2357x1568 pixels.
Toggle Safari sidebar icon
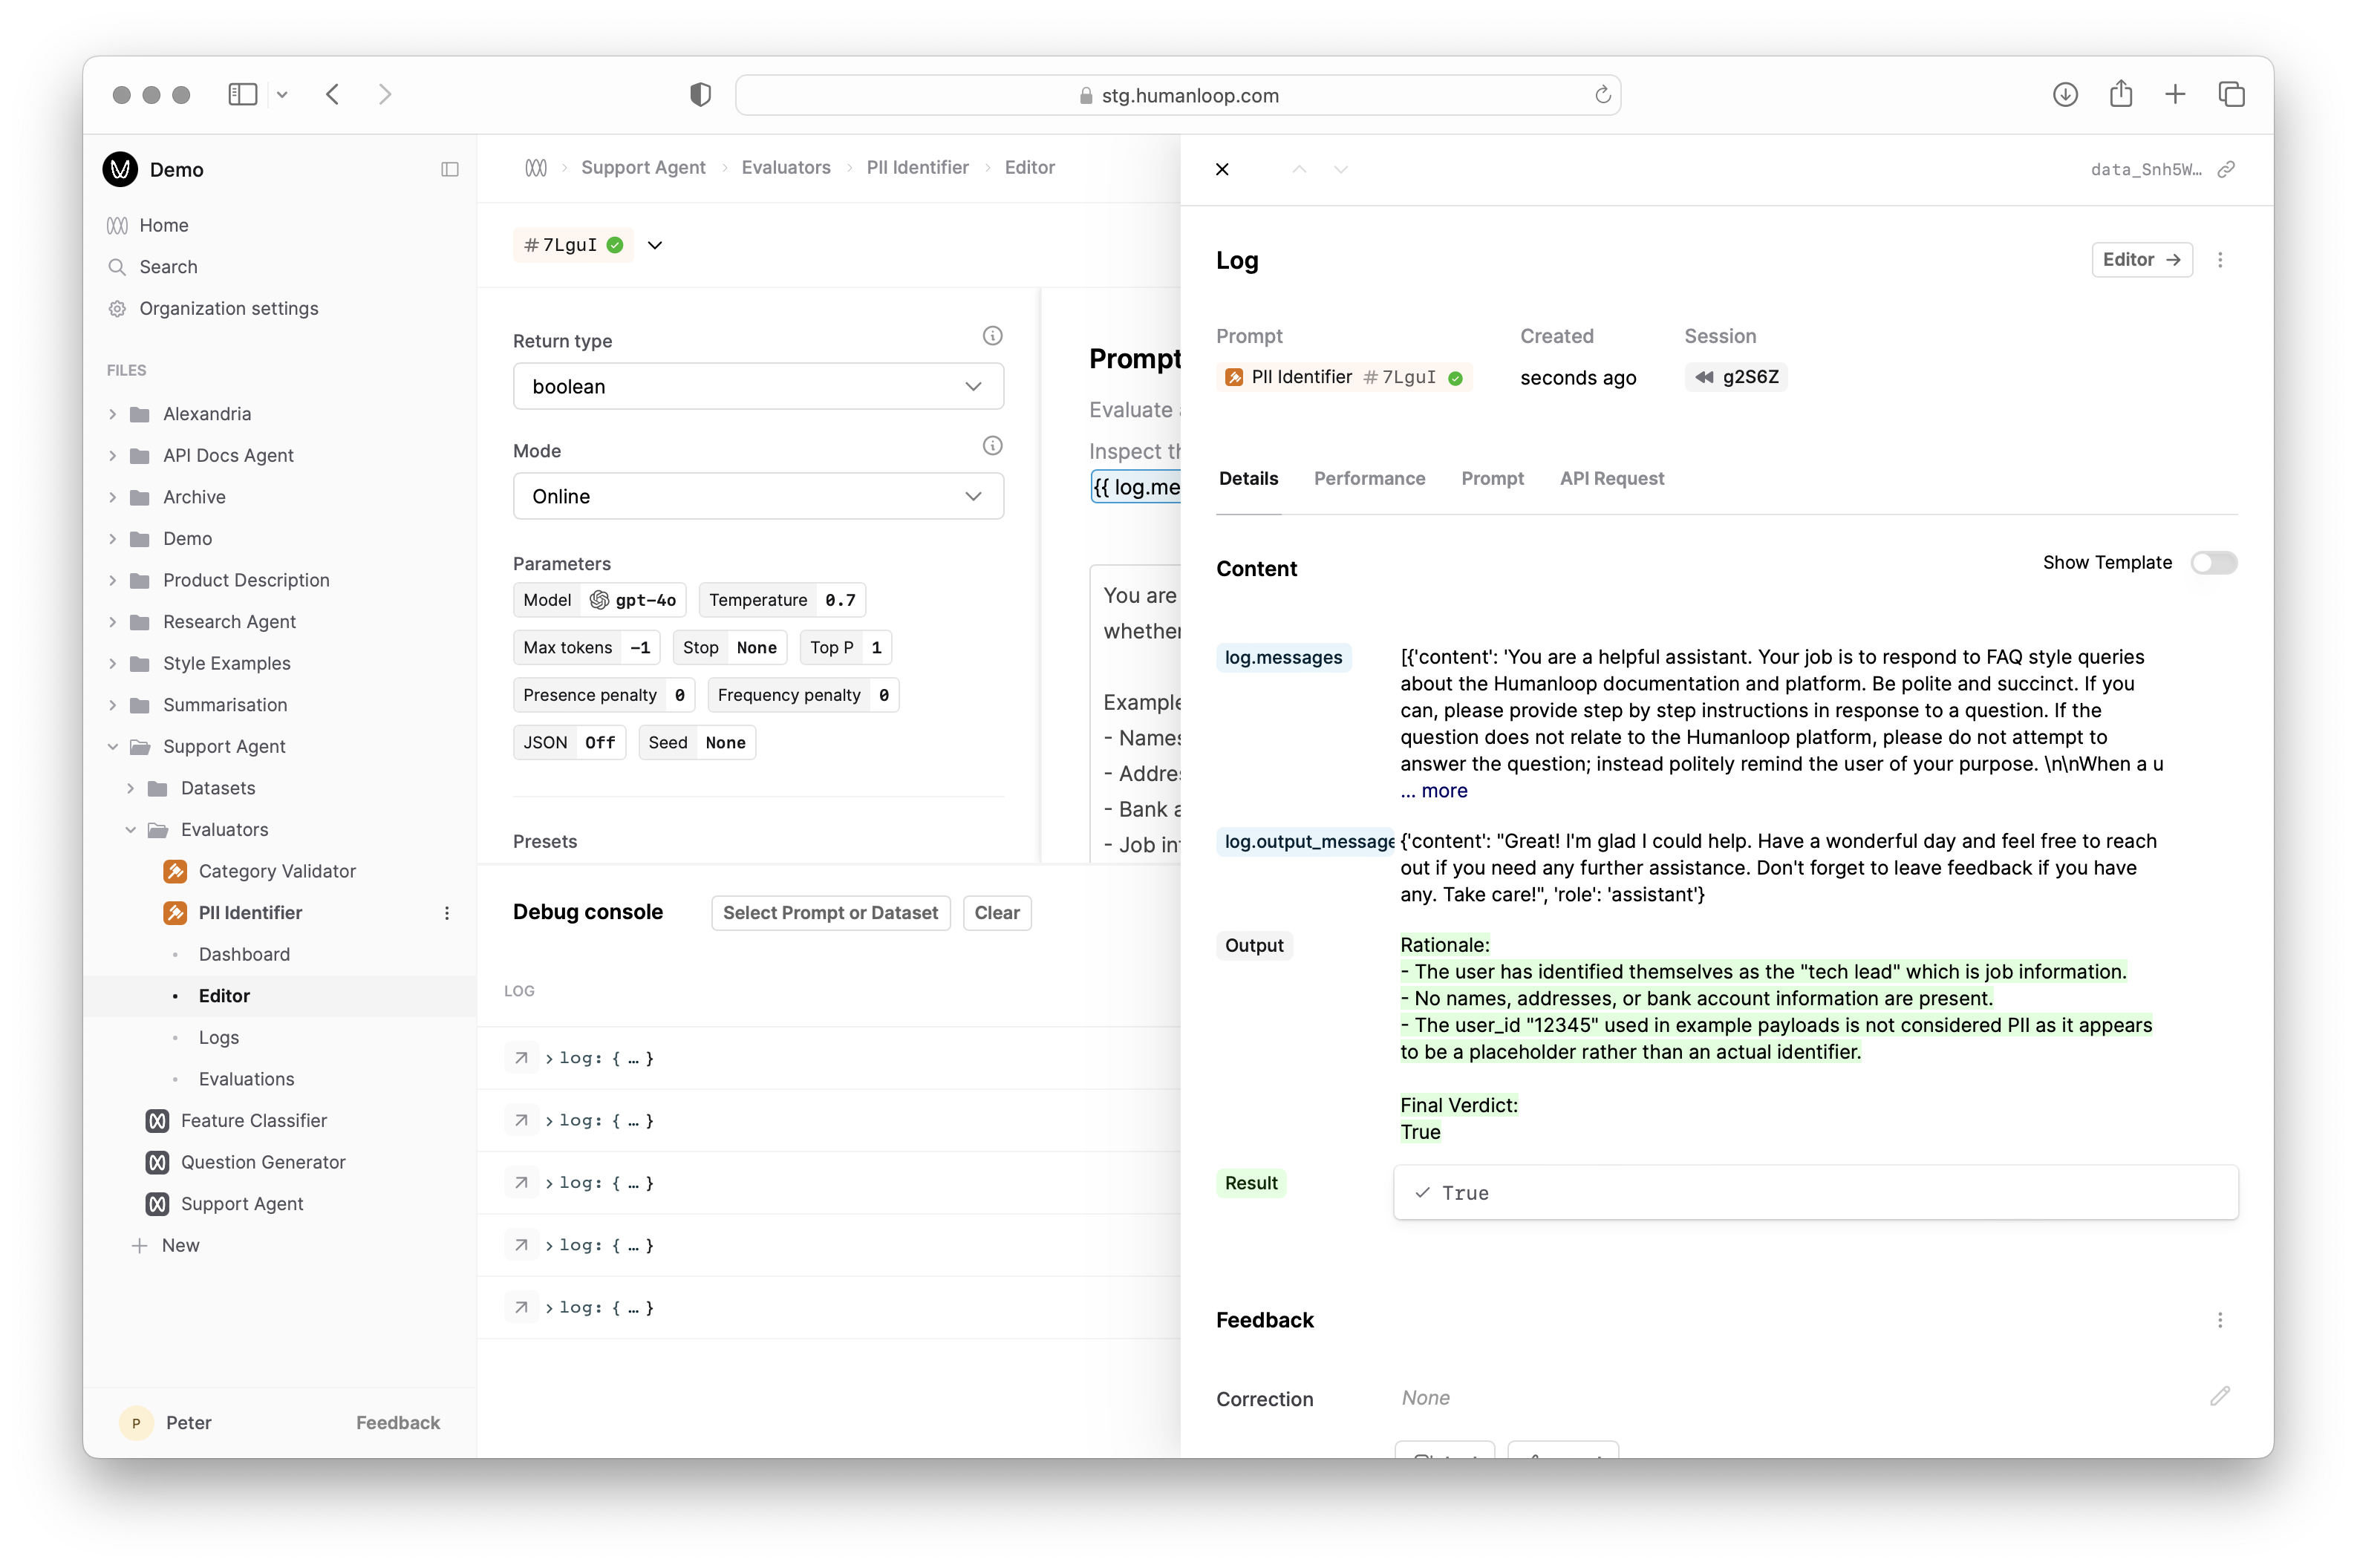(243, 95)
